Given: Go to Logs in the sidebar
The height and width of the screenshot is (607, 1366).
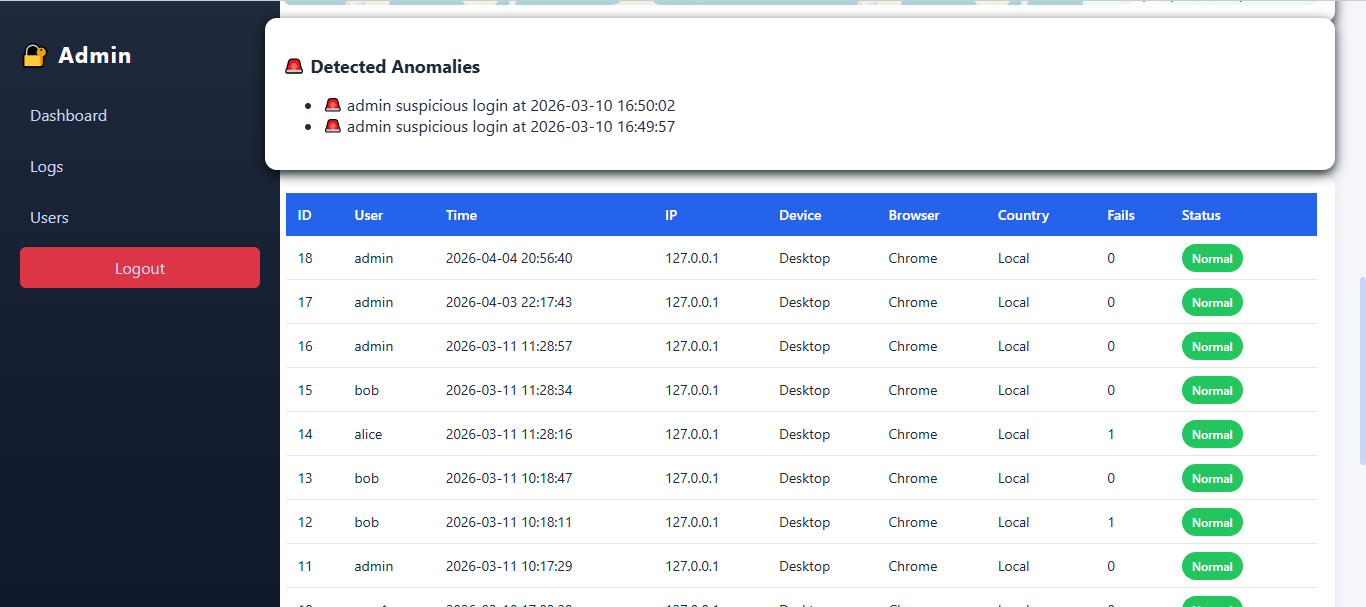Looking at the screenshot, I should point(46,167).
